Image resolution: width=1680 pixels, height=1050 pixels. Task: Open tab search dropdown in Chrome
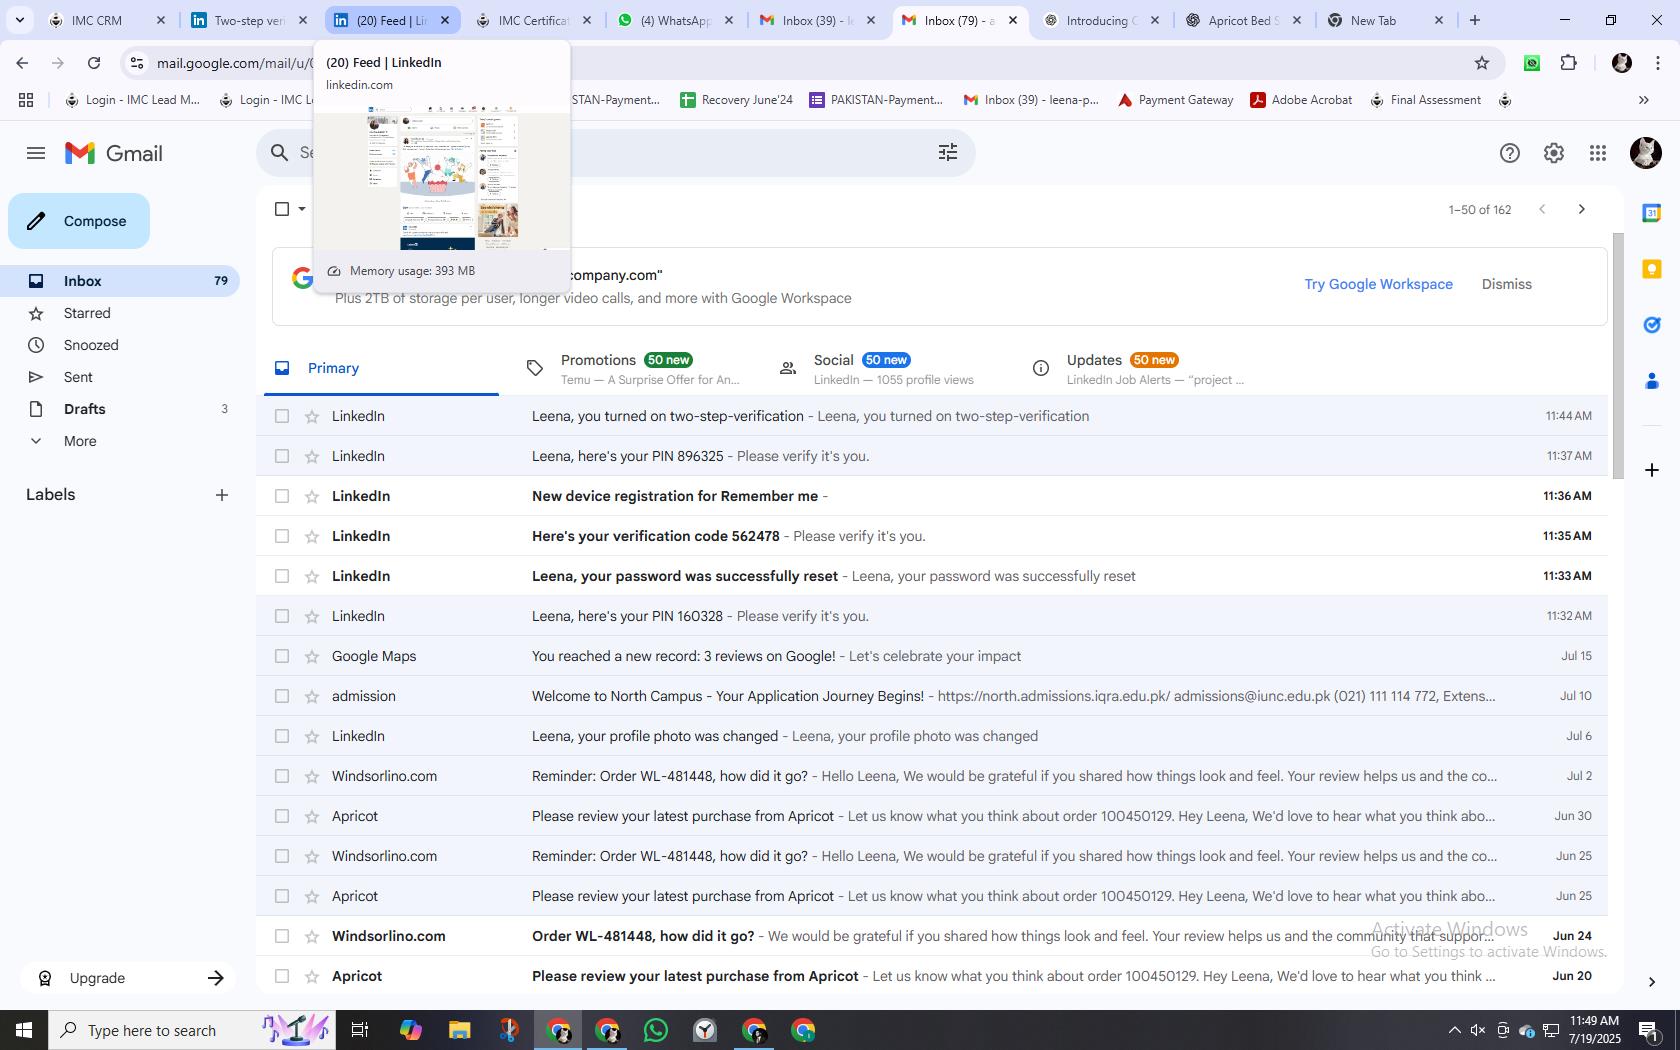pyautogui.click(x=19, y=20)
